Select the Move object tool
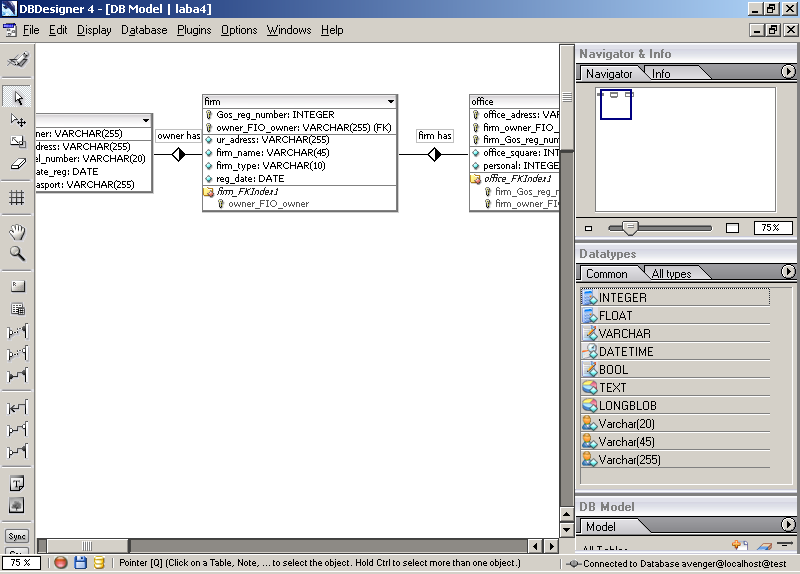 pos(18,120)
